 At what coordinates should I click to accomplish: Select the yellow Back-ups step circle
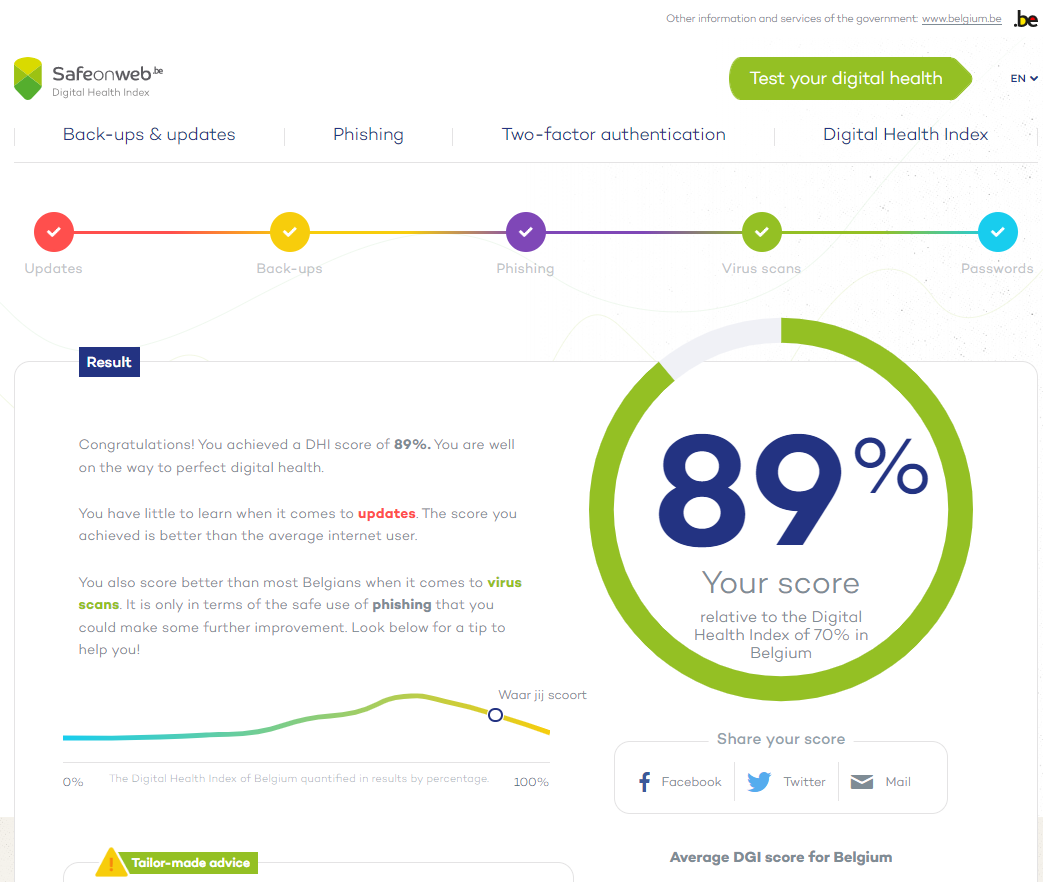coord(290,232)
